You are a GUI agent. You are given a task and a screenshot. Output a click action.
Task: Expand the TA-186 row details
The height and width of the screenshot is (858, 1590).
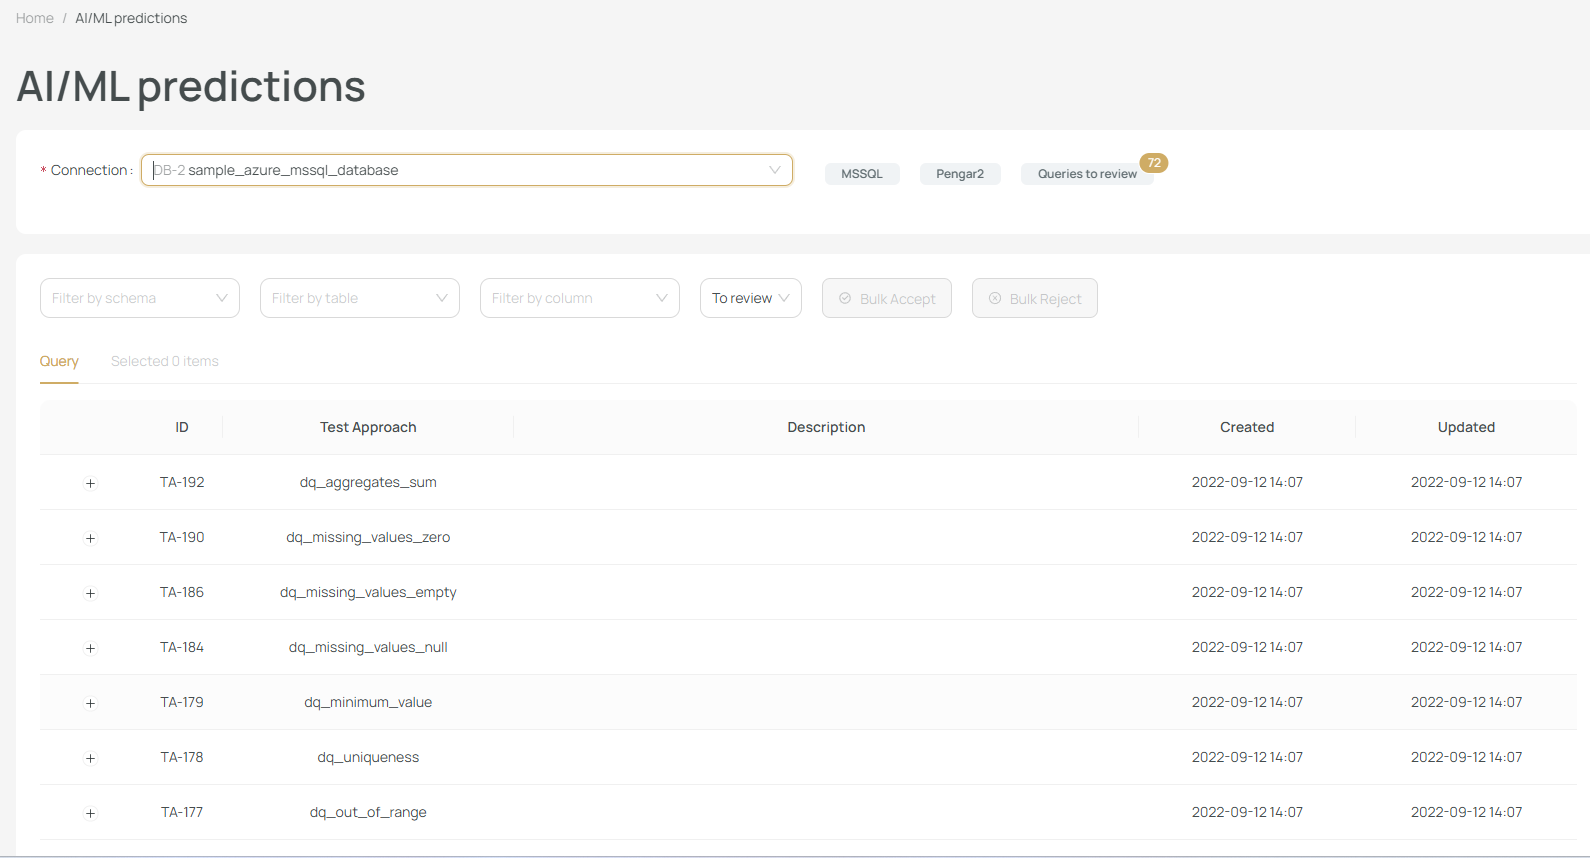90,593
